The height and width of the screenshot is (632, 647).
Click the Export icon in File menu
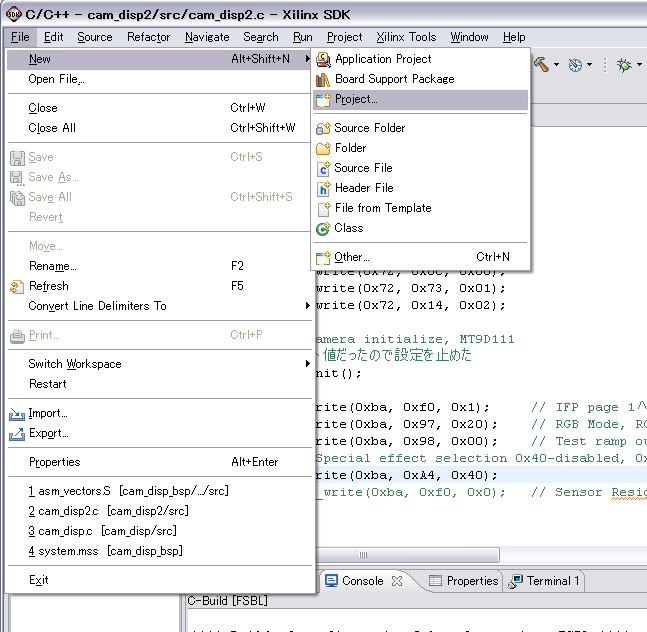[17, 434]
